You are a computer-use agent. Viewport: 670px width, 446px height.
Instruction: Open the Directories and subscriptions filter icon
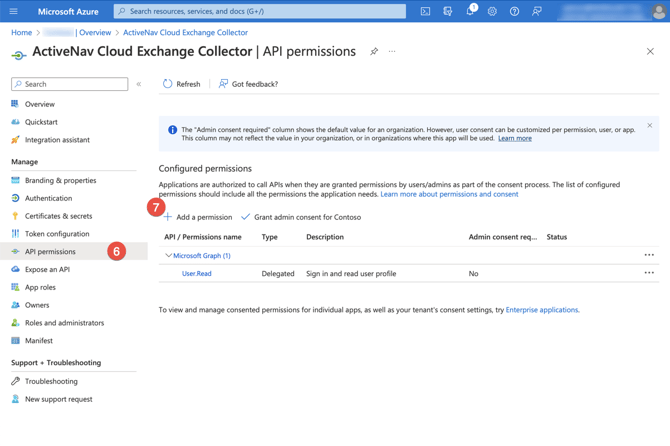(447, 12)
